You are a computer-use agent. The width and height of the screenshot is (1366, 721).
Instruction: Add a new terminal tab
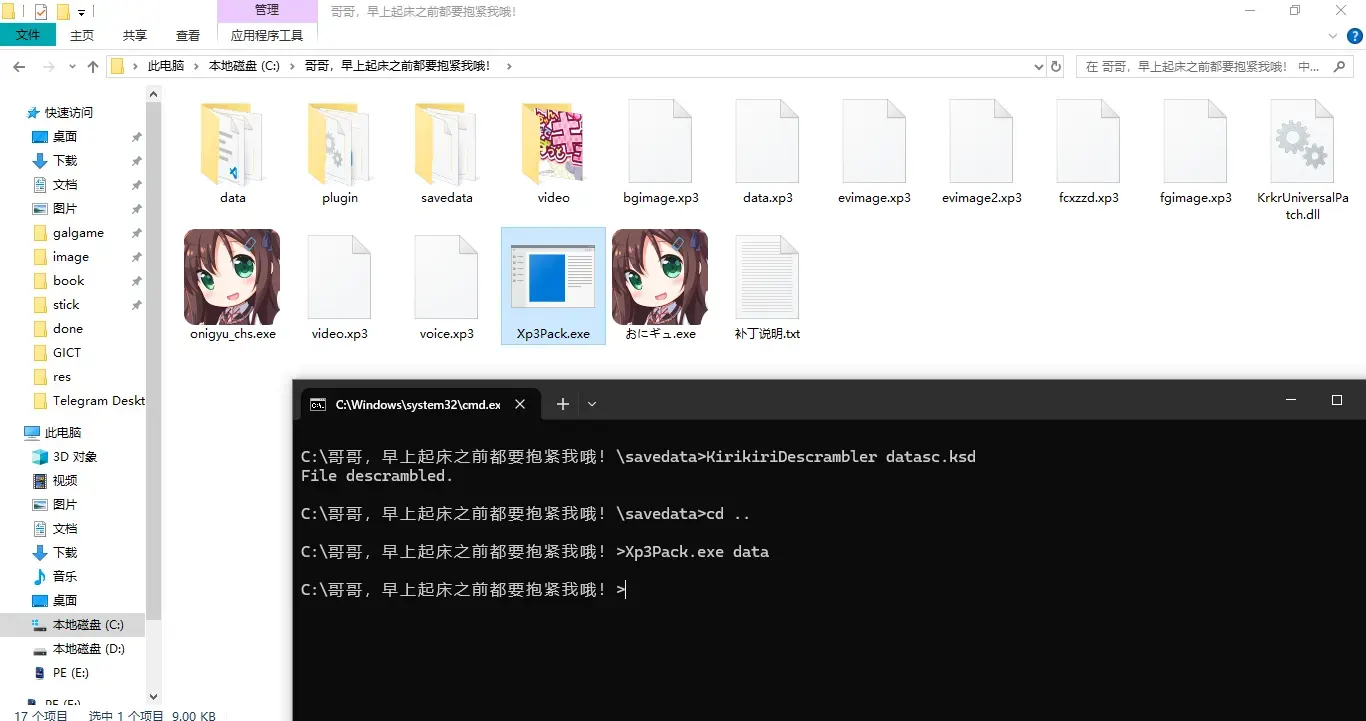(x=563, y=404)
